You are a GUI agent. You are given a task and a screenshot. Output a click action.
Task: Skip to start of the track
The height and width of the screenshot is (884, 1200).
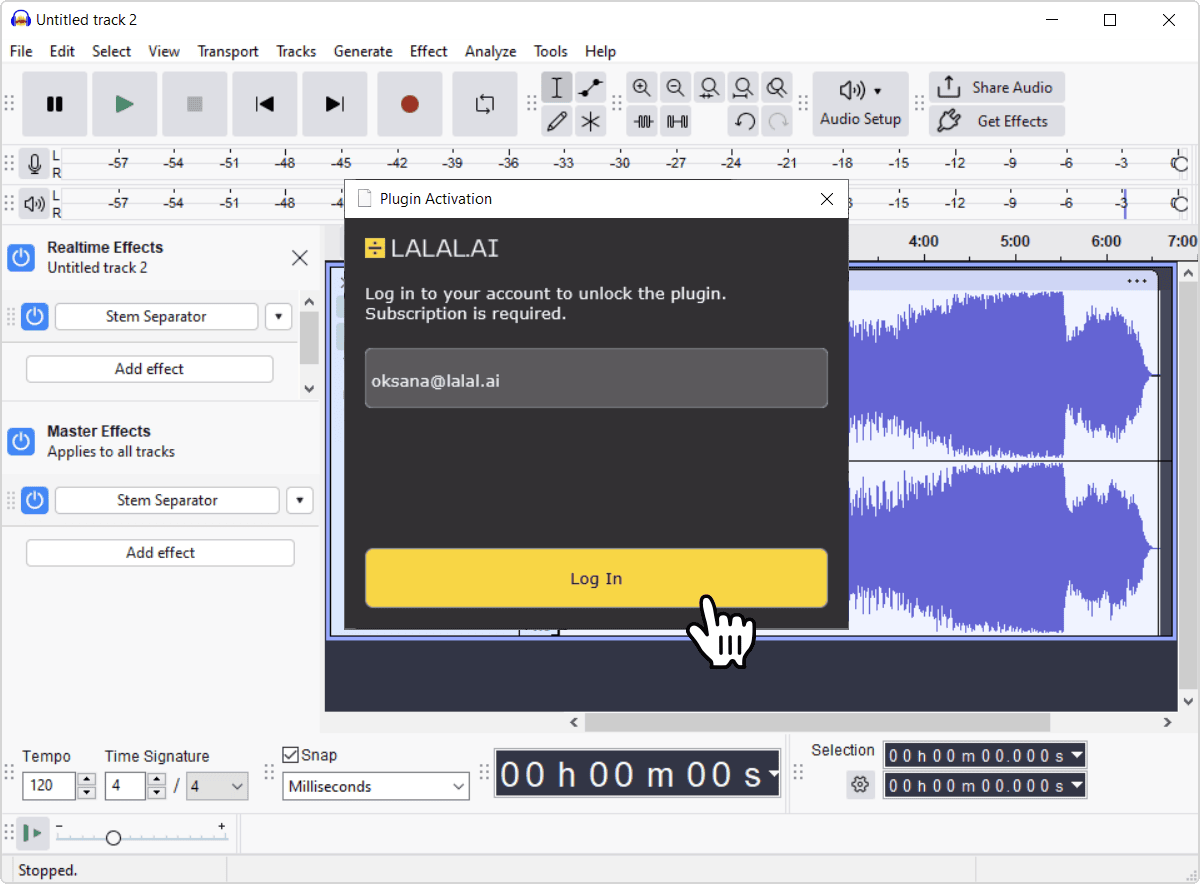point(265,104)
